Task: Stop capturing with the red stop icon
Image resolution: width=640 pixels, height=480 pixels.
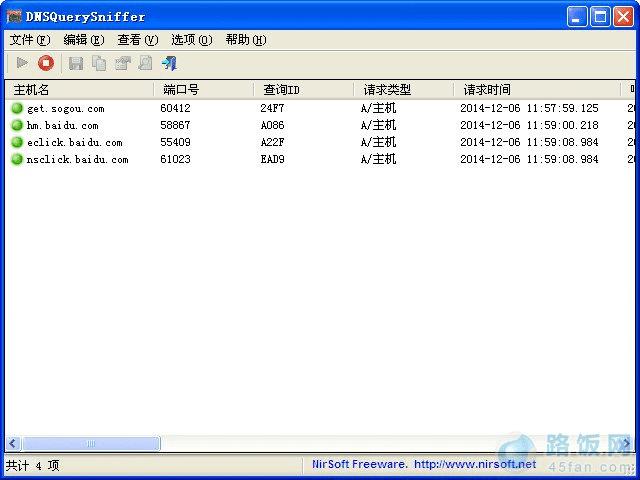Action: (46, 63)
